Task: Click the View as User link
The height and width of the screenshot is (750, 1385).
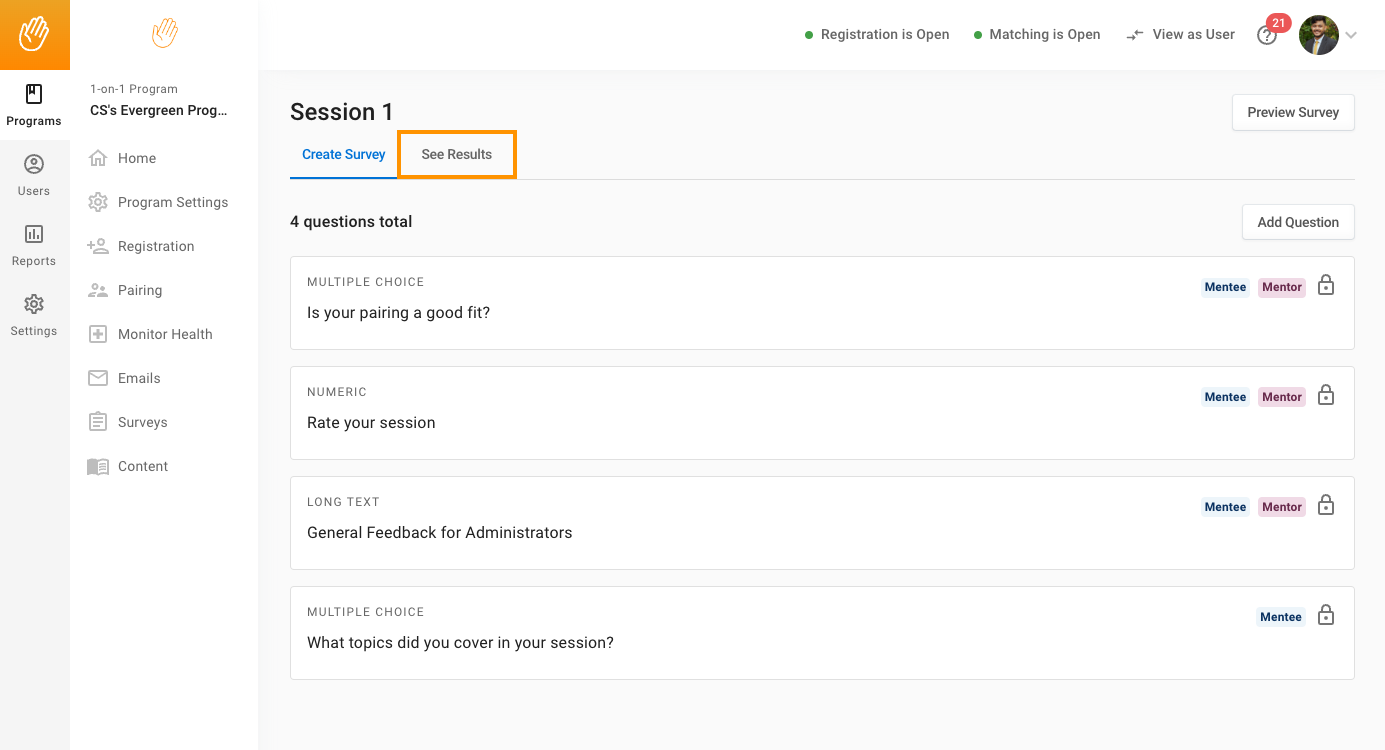Action: point(1193,34)
